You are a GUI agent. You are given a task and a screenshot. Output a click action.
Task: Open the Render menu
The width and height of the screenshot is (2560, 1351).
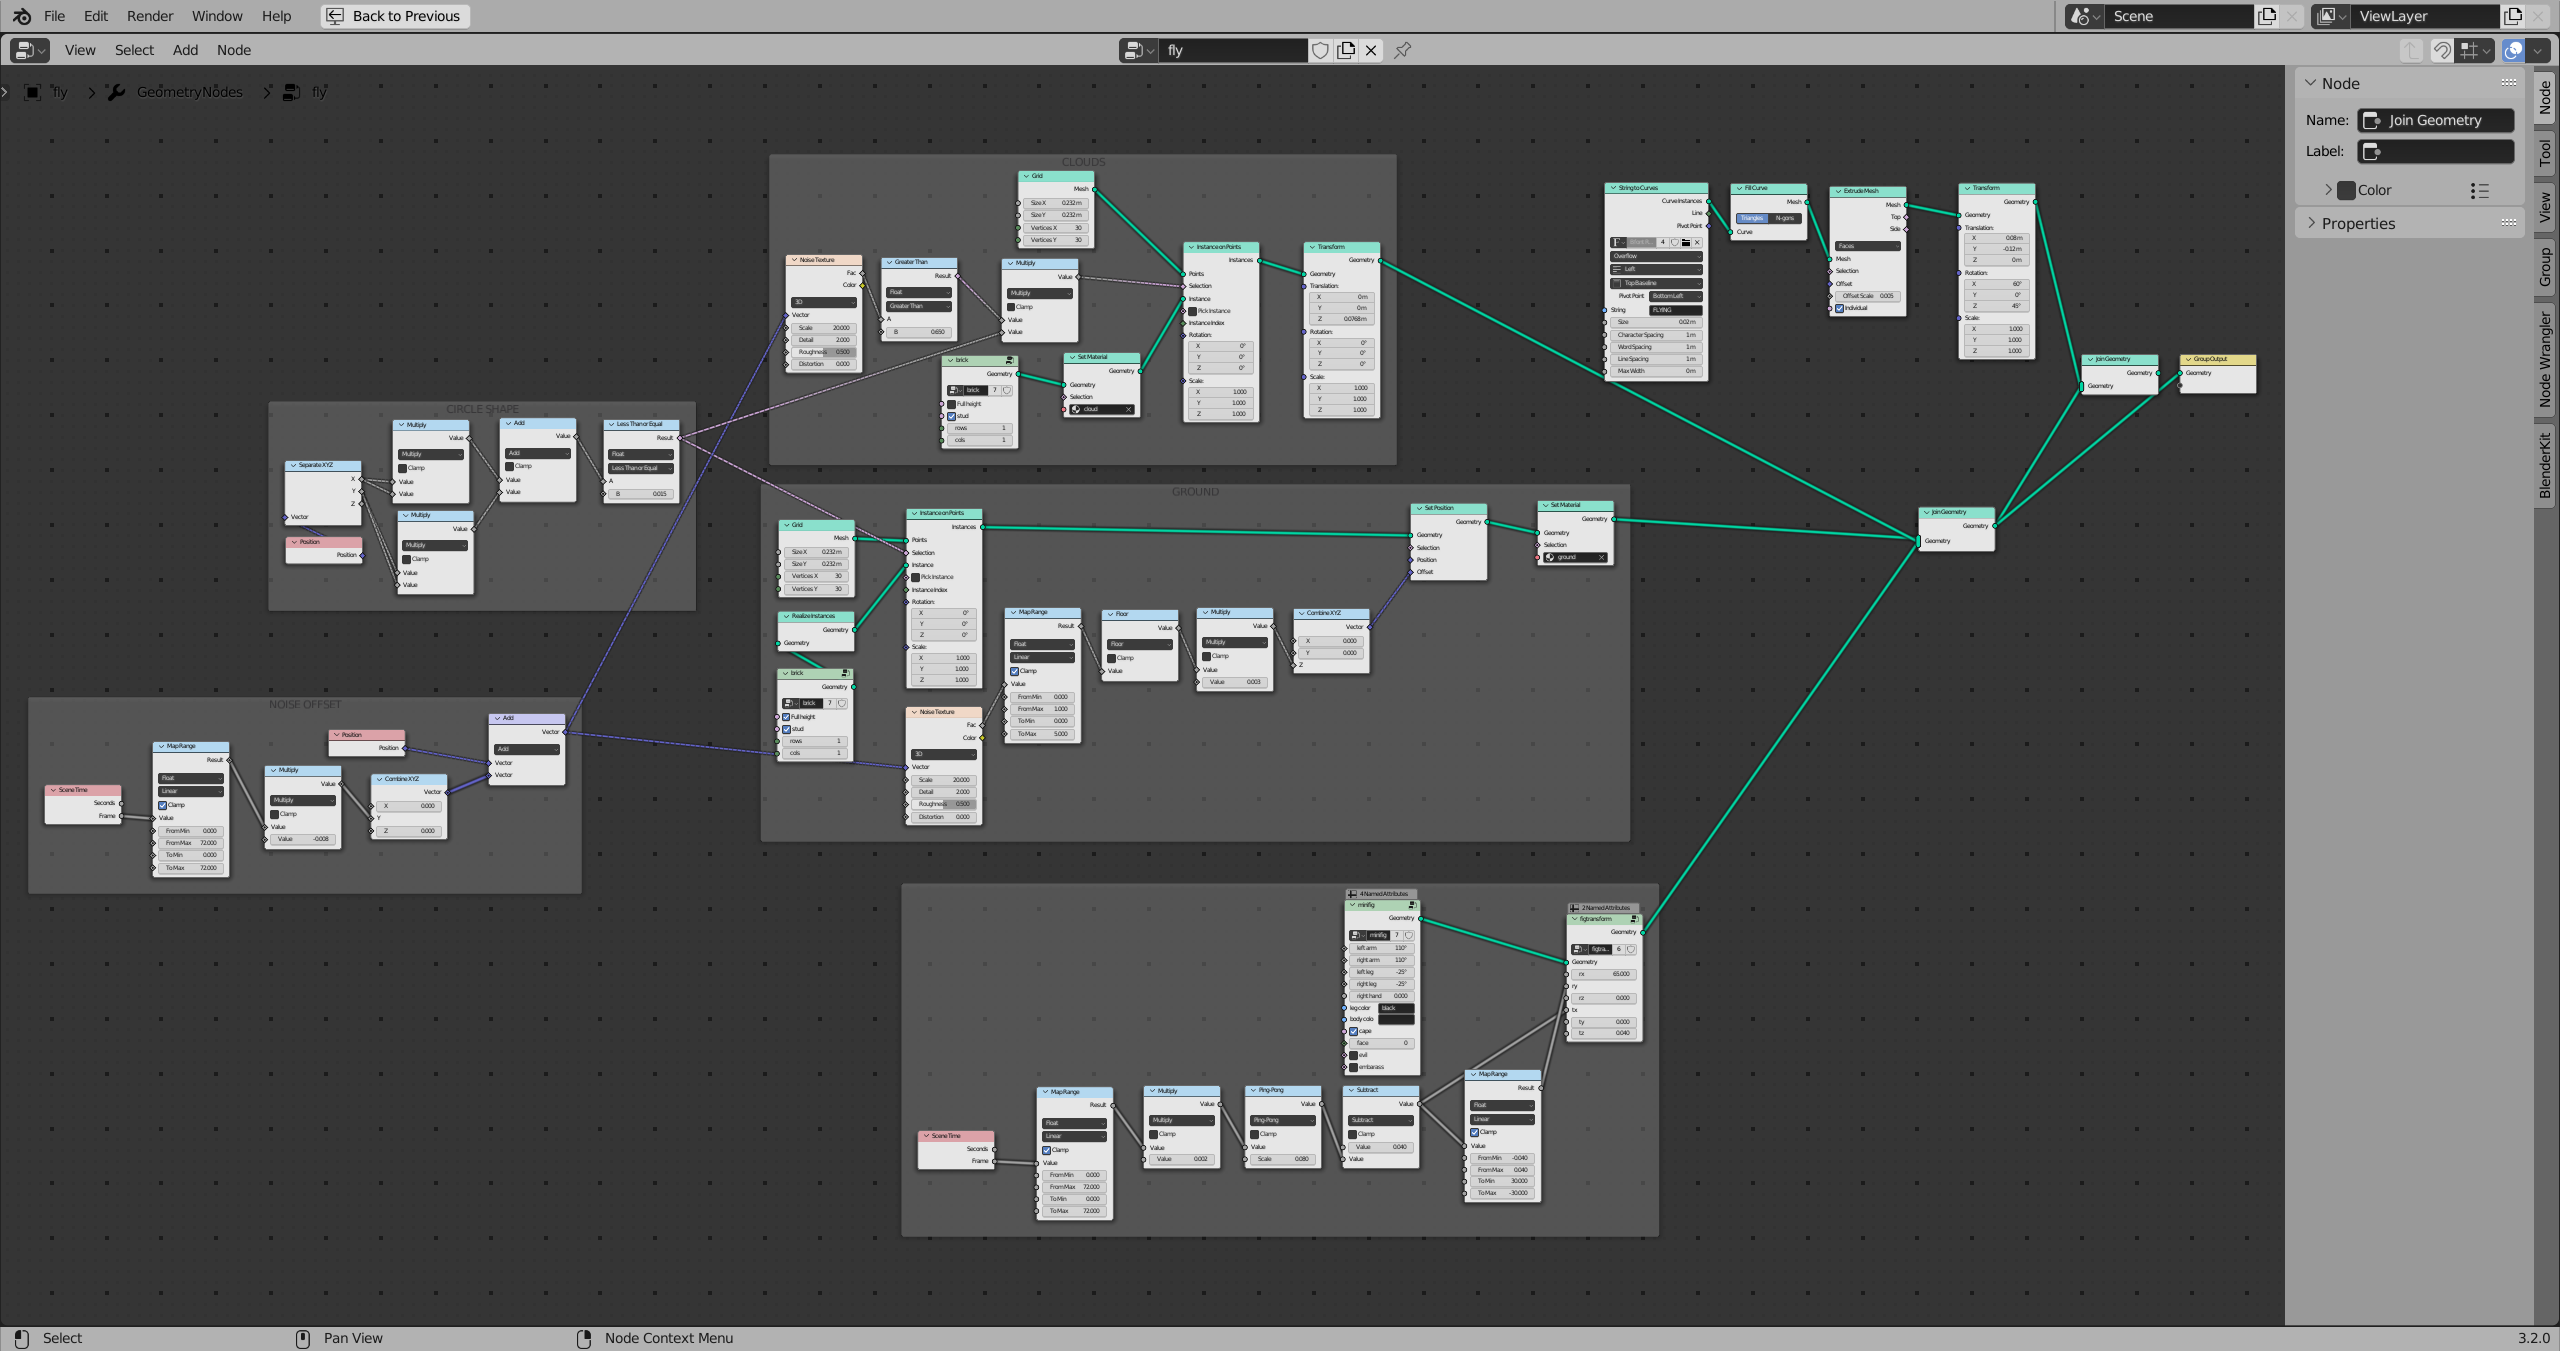click(150, 16)
